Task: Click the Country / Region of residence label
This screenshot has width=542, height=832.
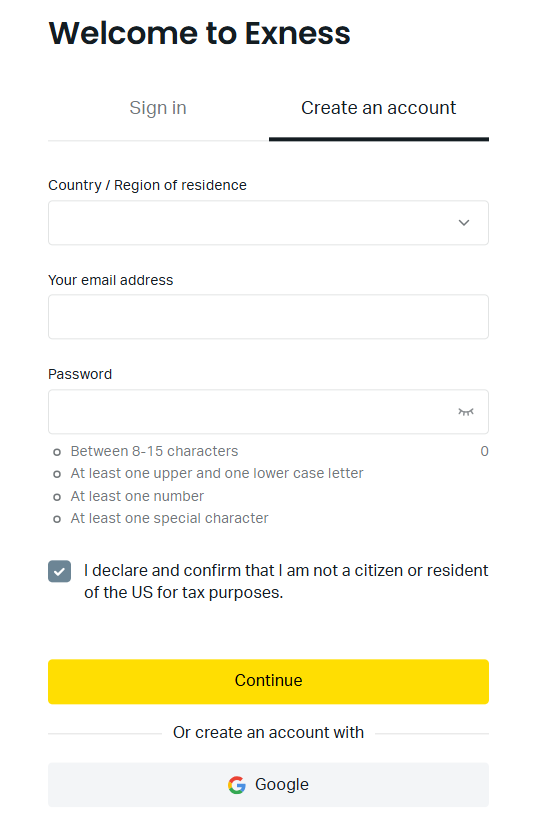Action: point(148,185)
